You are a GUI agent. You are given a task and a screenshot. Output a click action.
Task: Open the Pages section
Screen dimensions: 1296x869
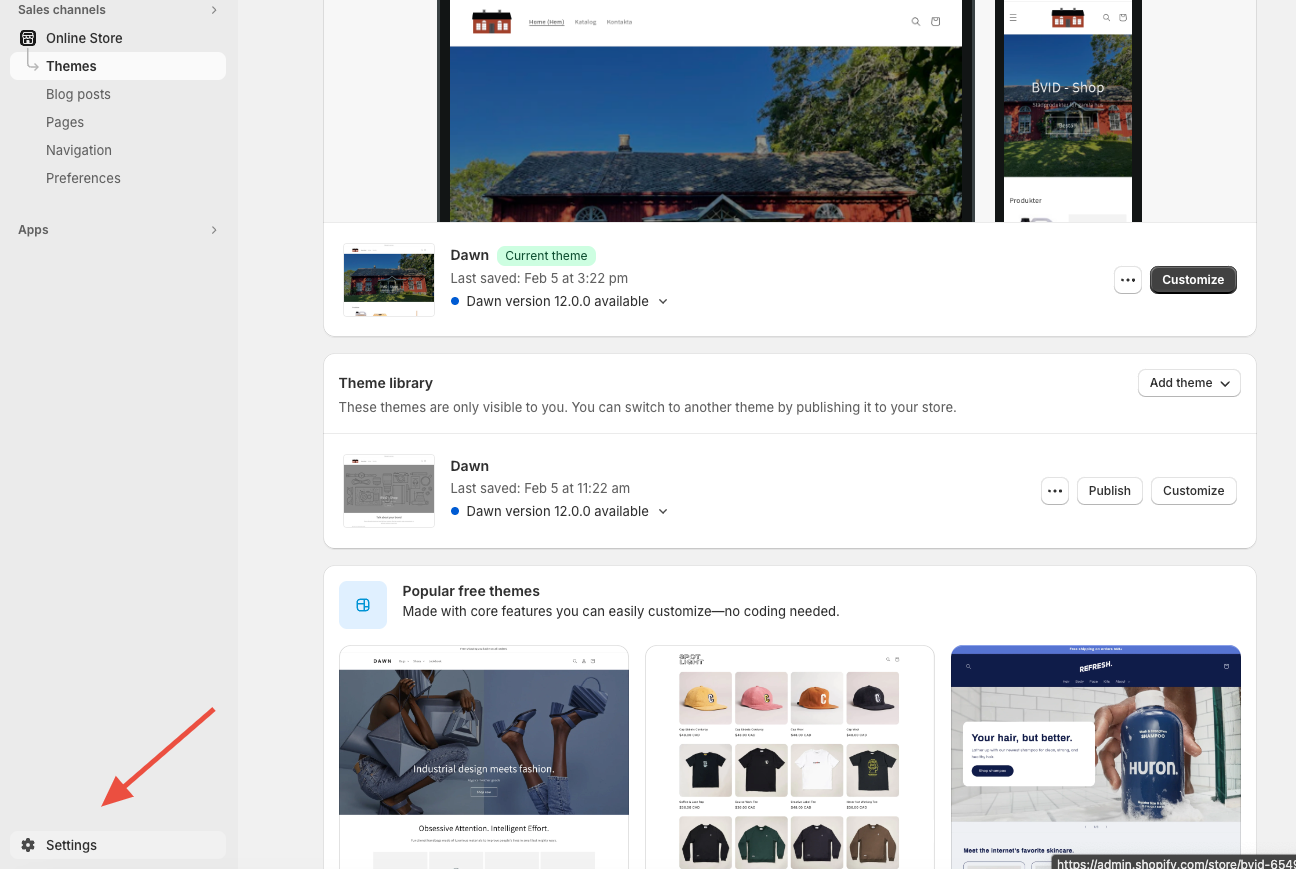[x=64, y=122]
